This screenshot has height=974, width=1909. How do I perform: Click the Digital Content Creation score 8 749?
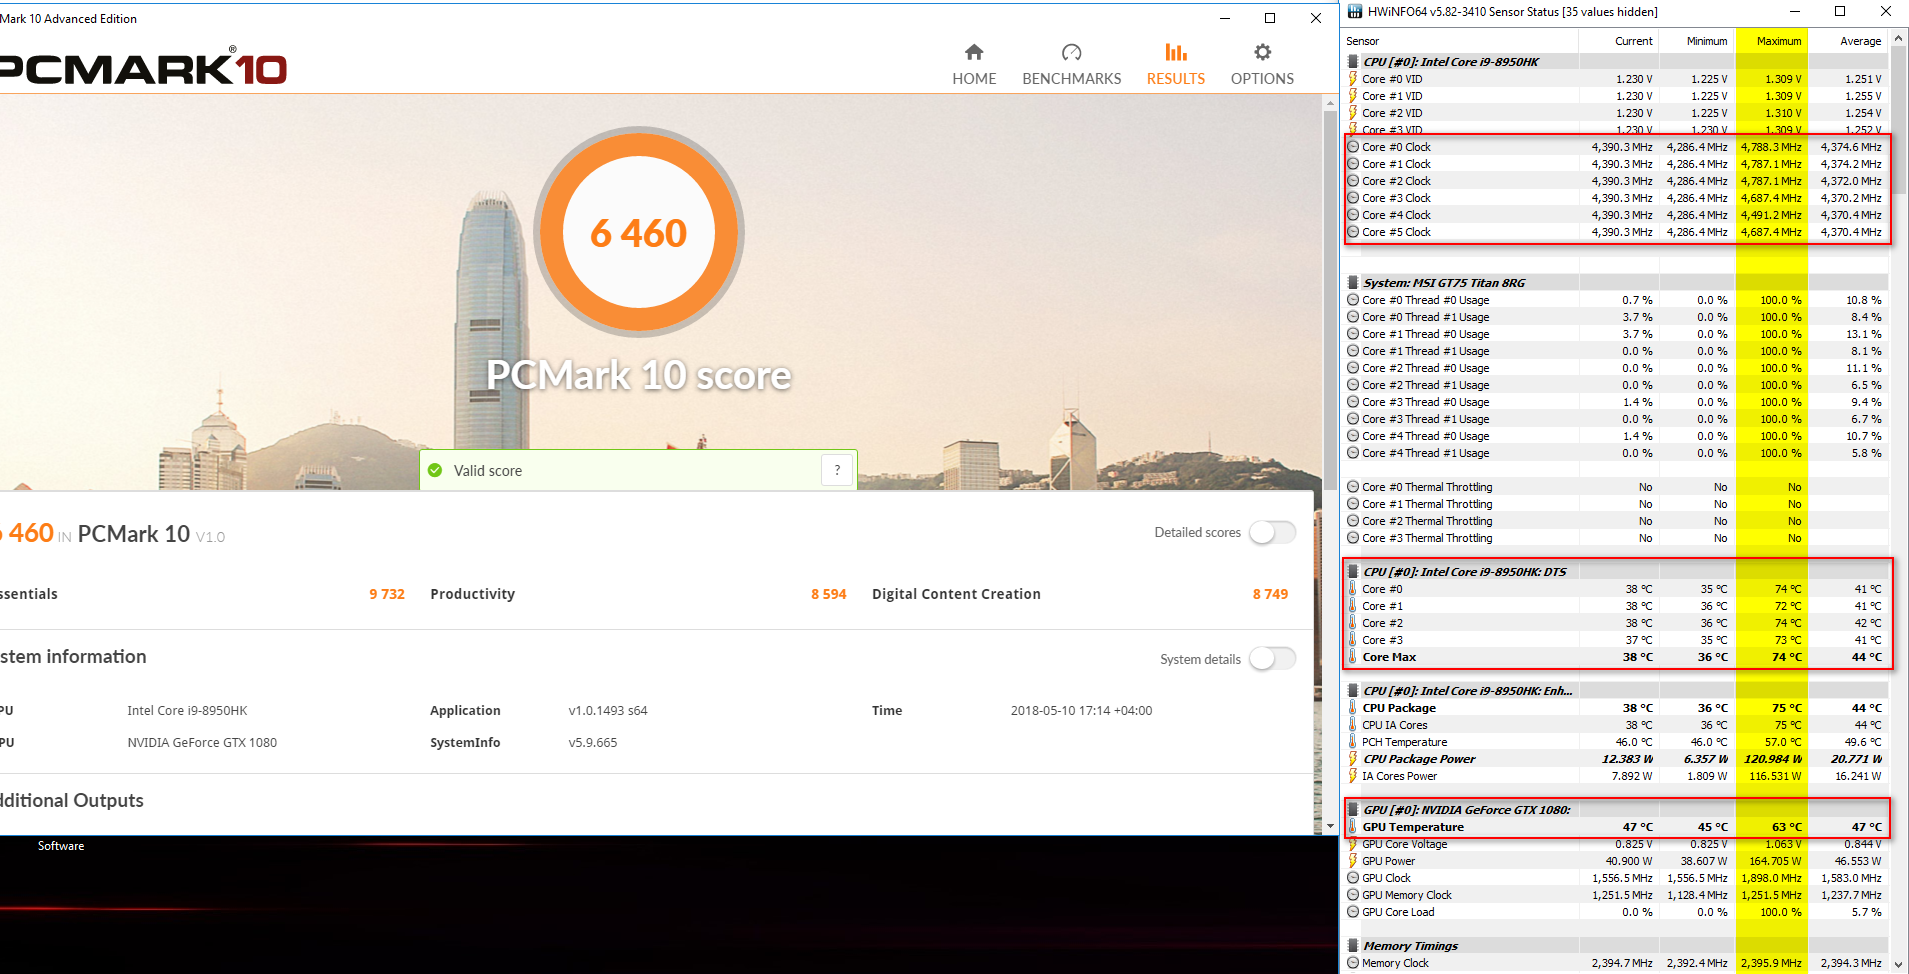[1270, 594]
